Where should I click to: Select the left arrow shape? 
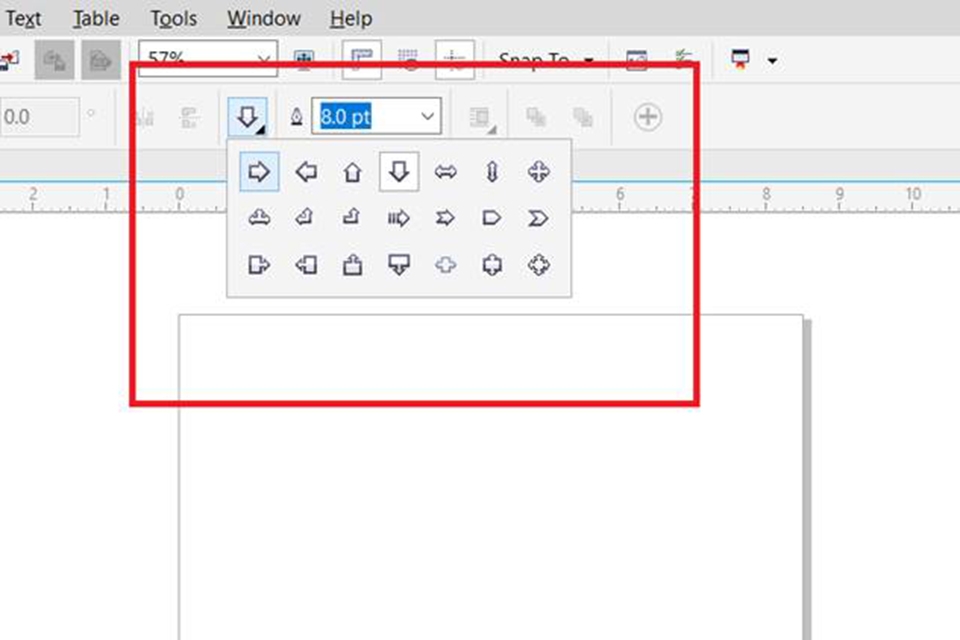coord(306,171)
